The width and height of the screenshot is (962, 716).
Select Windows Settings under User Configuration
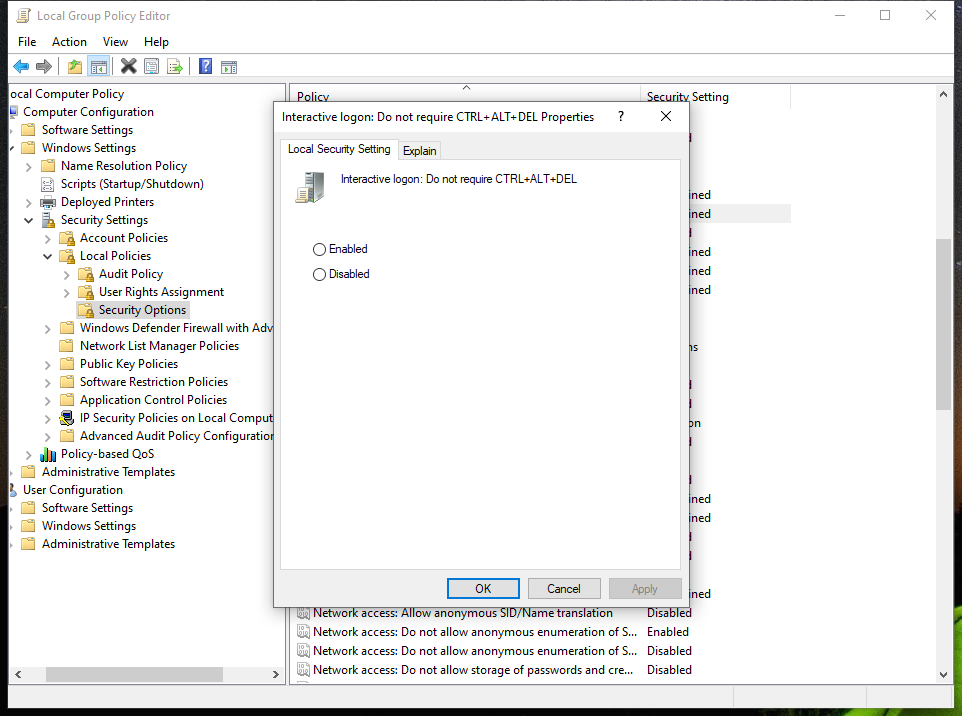tap(89, 526)
